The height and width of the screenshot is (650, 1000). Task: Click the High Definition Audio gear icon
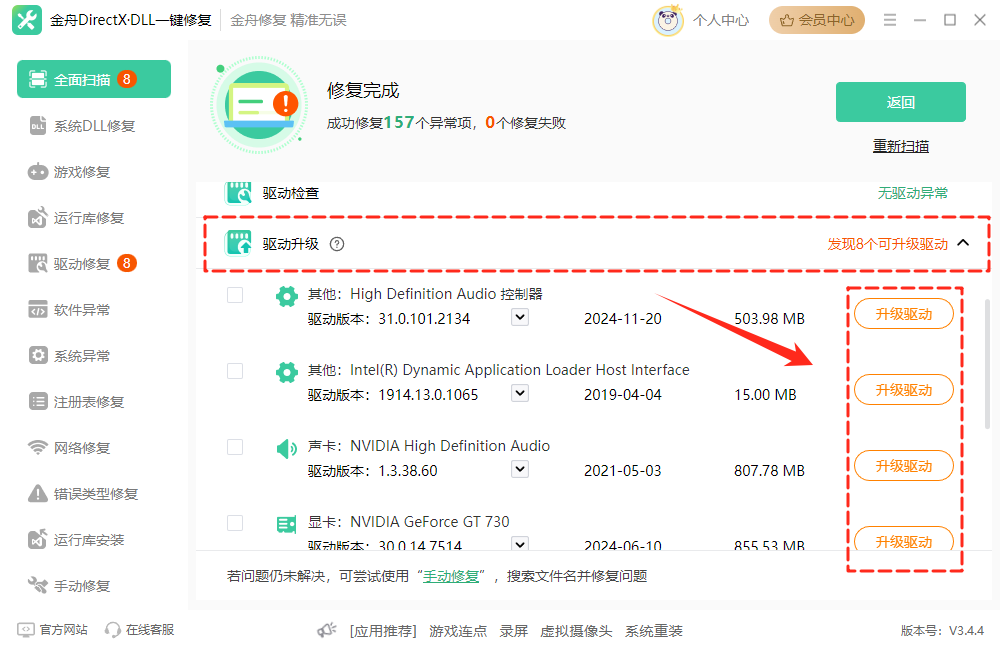pyautogui.click(x=286, y=296)
